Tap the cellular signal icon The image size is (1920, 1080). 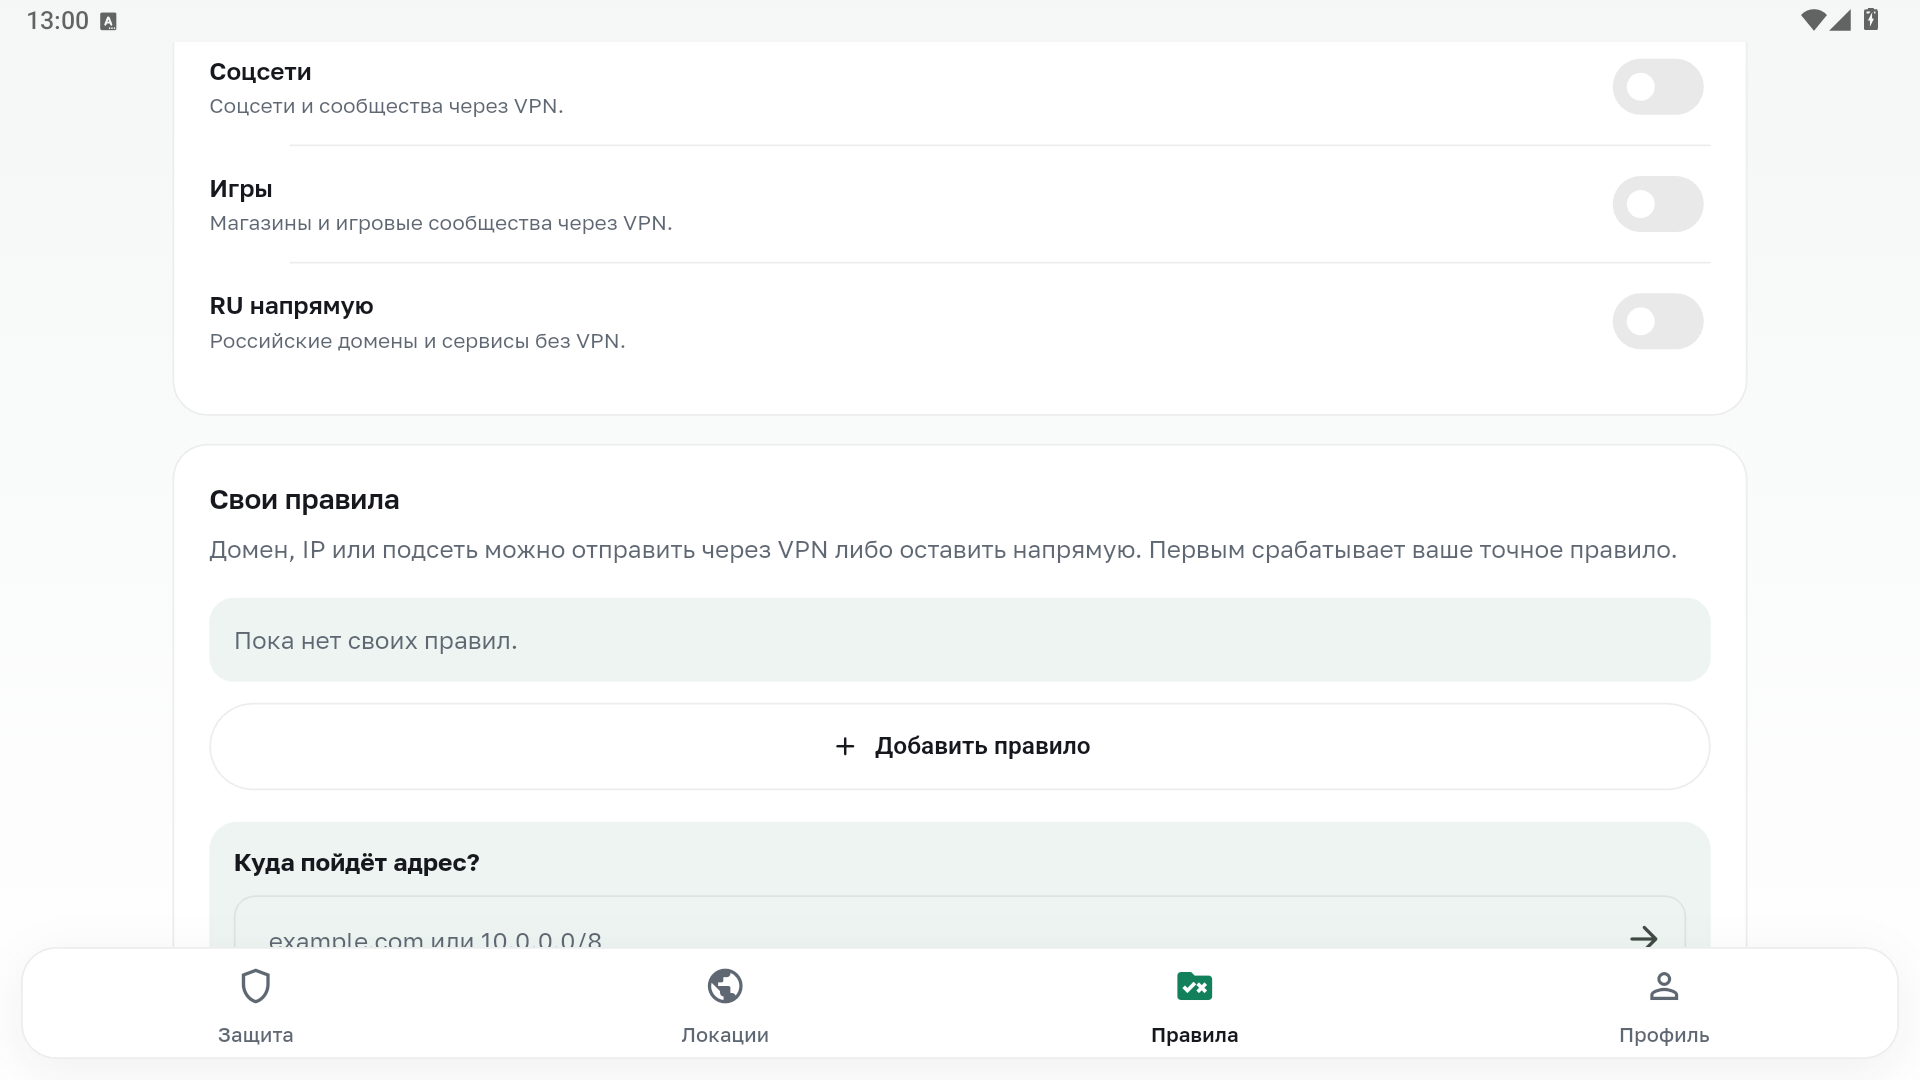(1841, 20)
